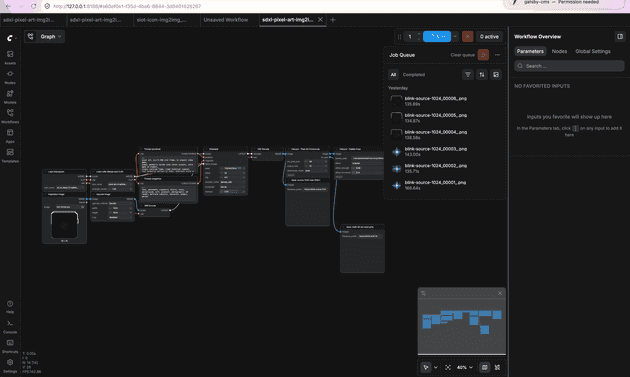
Task: Open the Workflows sidebar panel
Action: click(x=10, y=116)
